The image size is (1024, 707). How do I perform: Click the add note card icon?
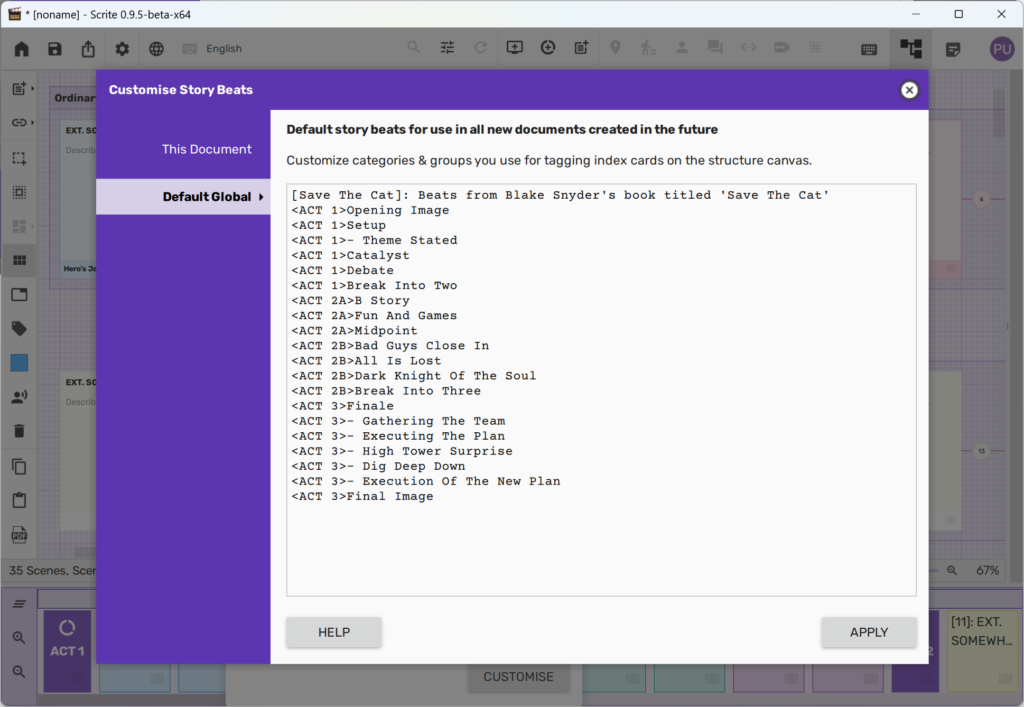pyautogui.click(x=581, y=48)
